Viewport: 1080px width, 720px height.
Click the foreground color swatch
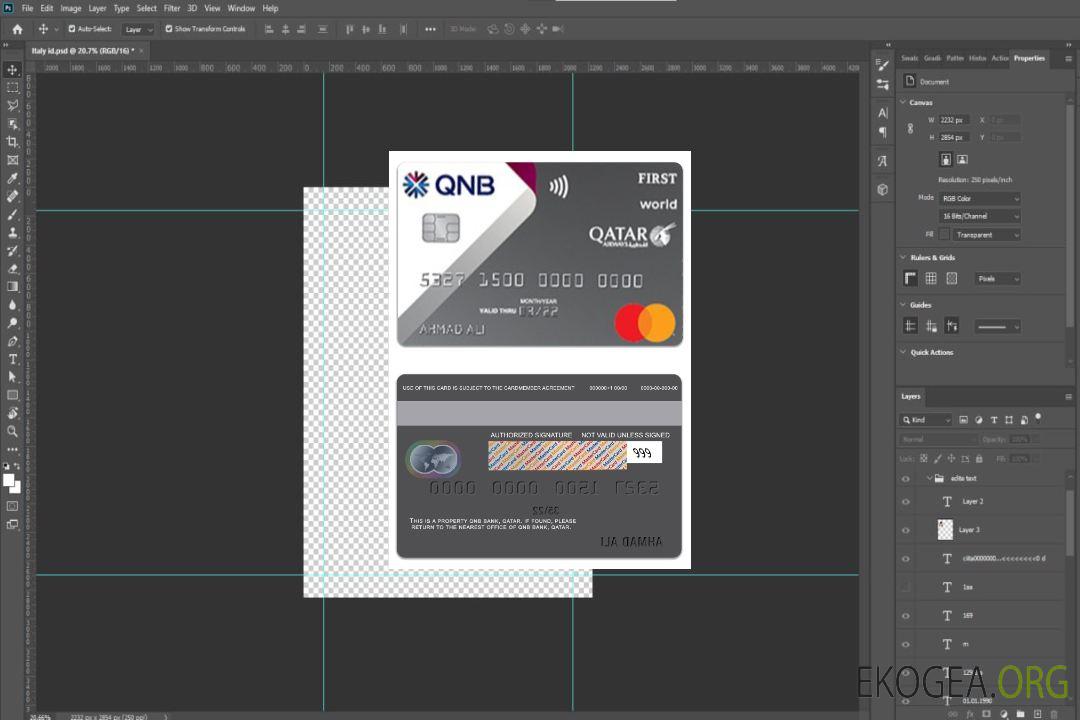coord(9,481)
